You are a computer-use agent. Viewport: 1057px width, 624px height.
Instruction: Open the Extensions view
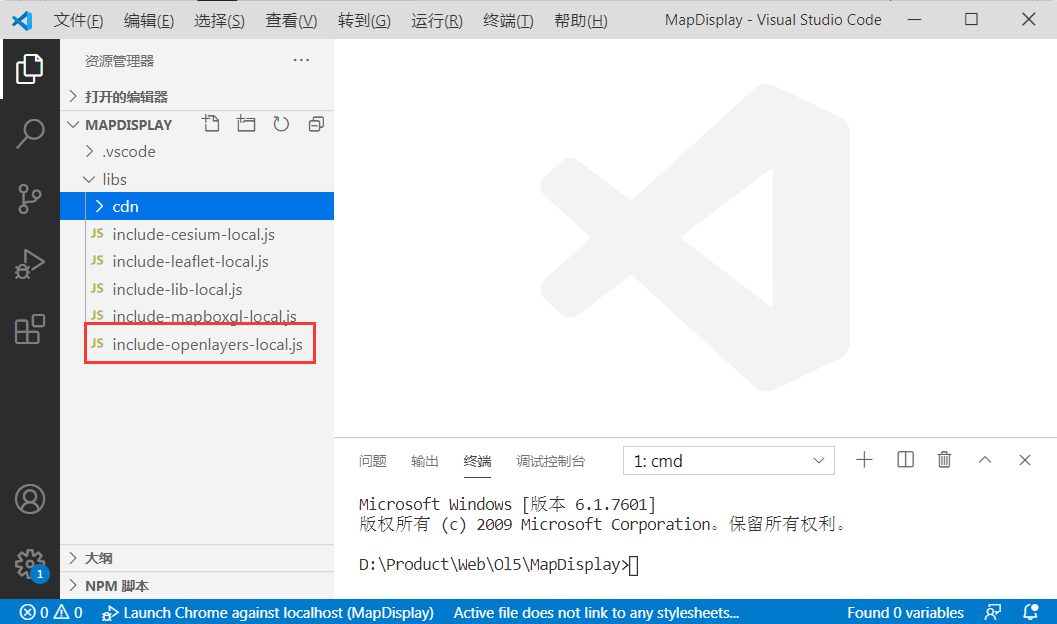click(x=30, y=330)
